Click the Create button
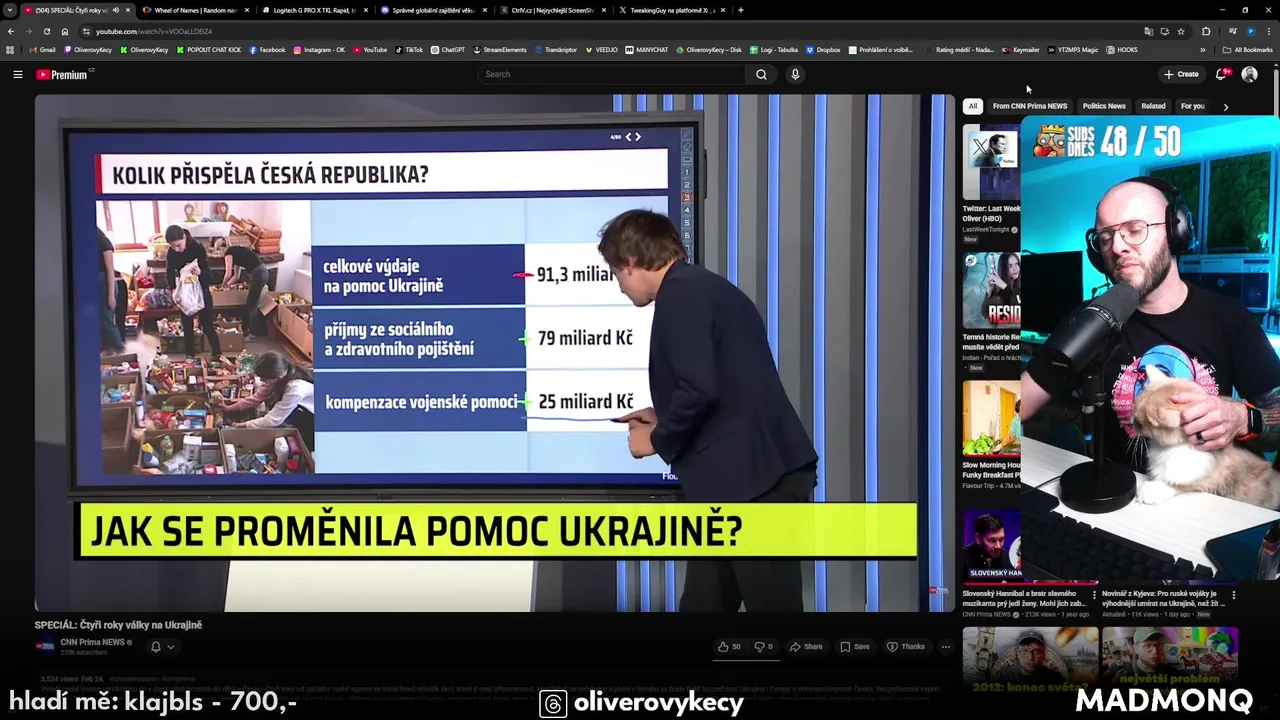 point(1181,74)
